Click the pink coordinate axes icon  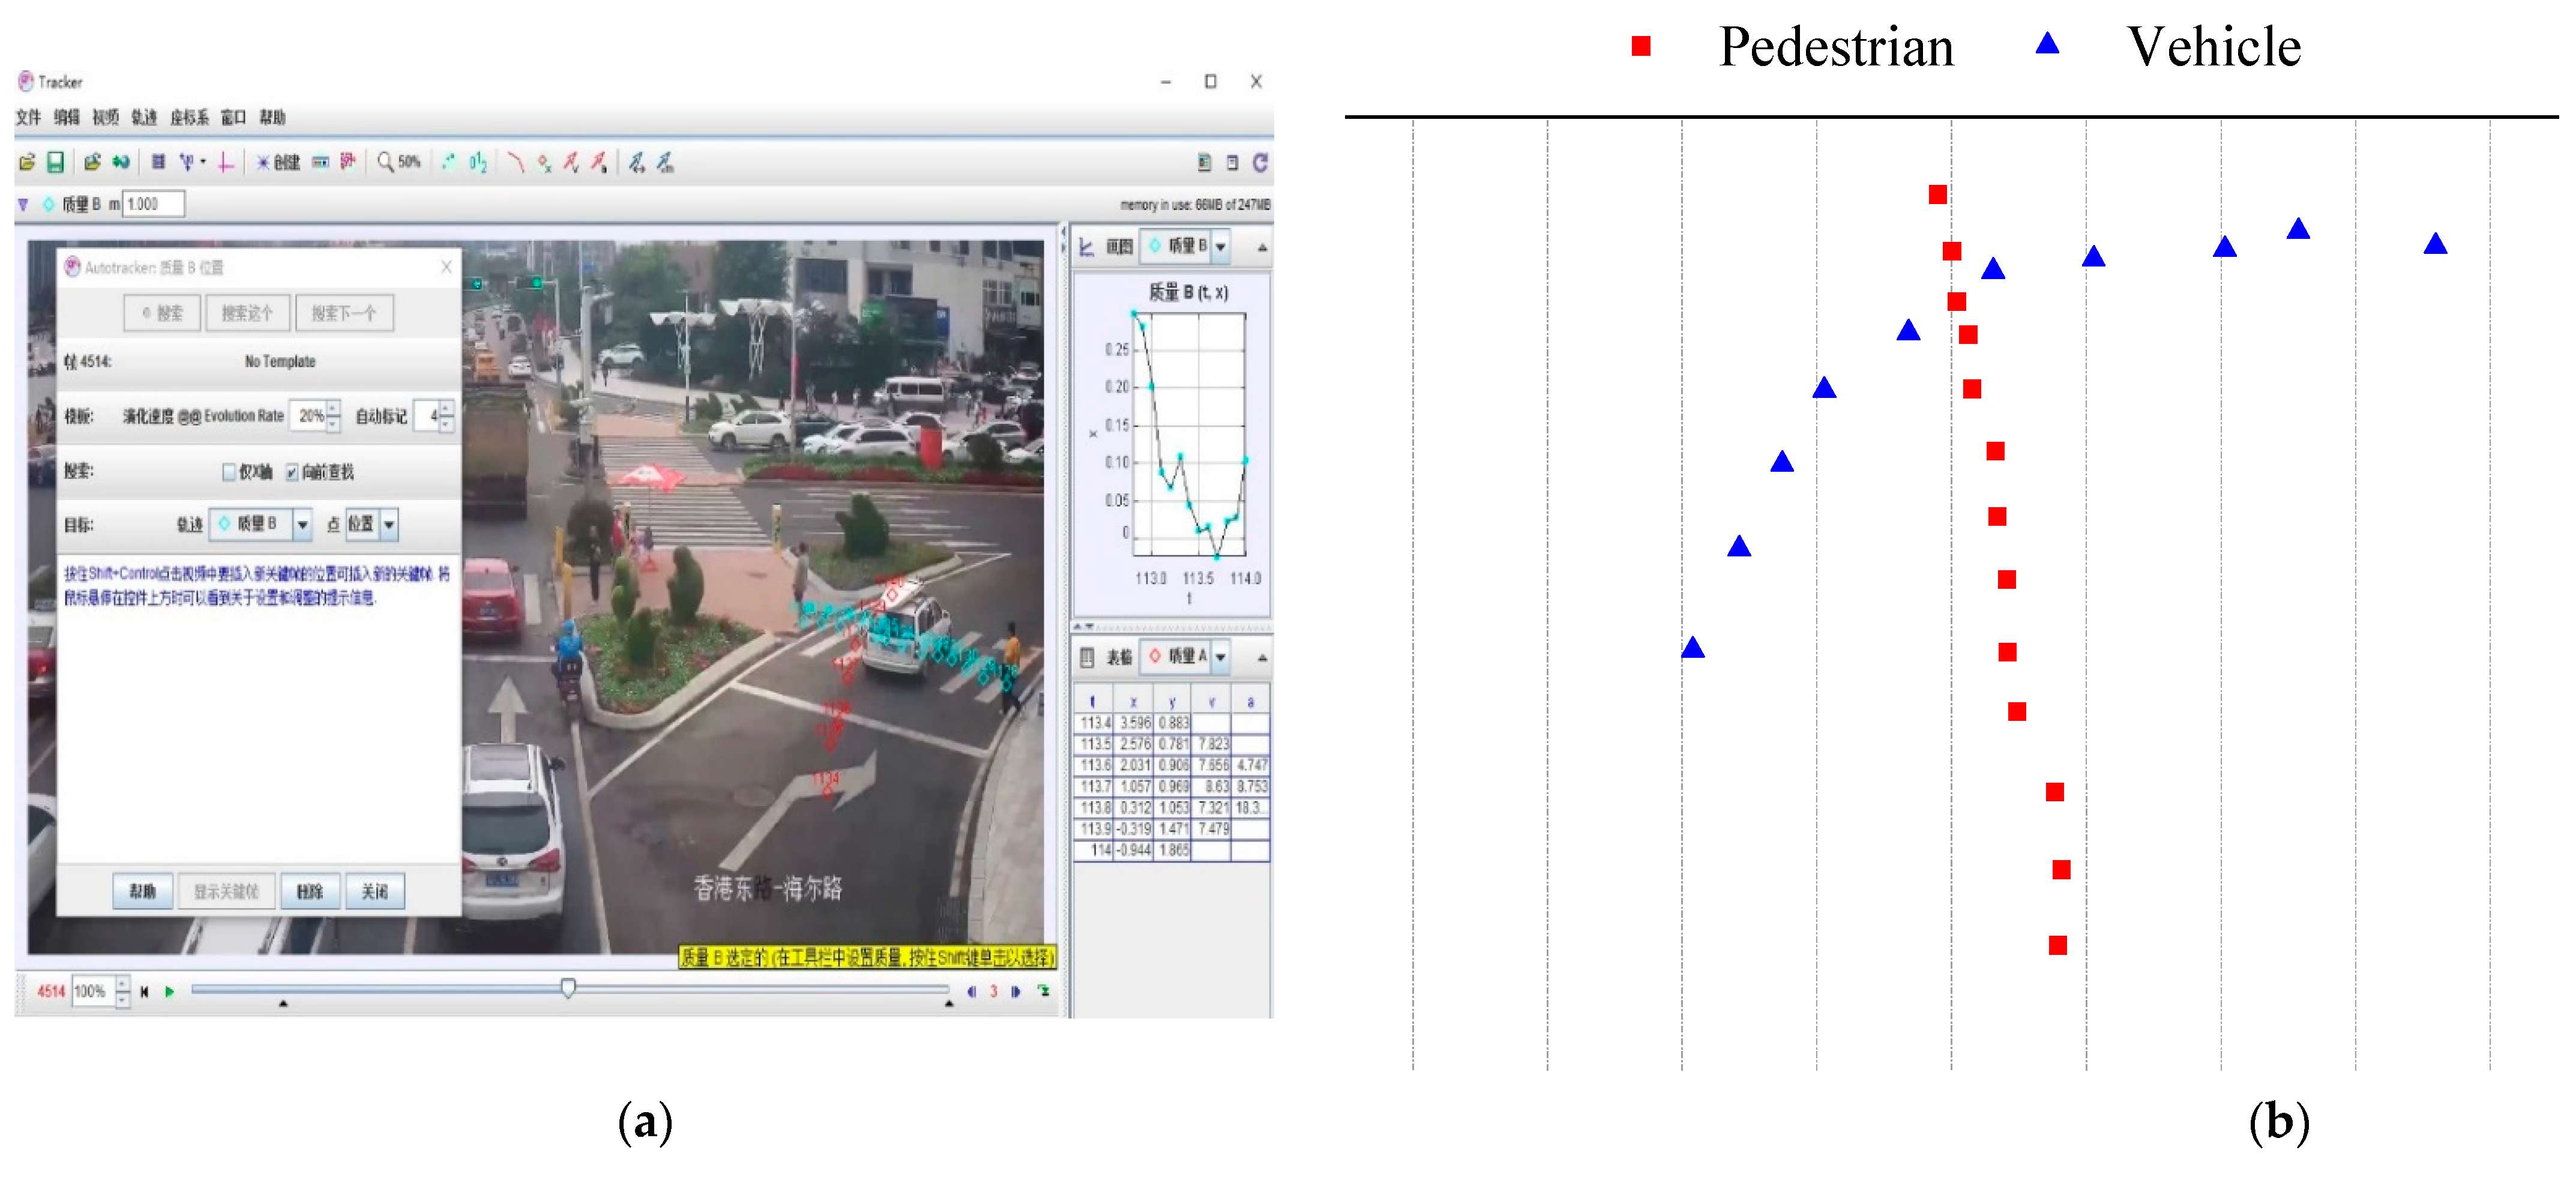[226, 162]
